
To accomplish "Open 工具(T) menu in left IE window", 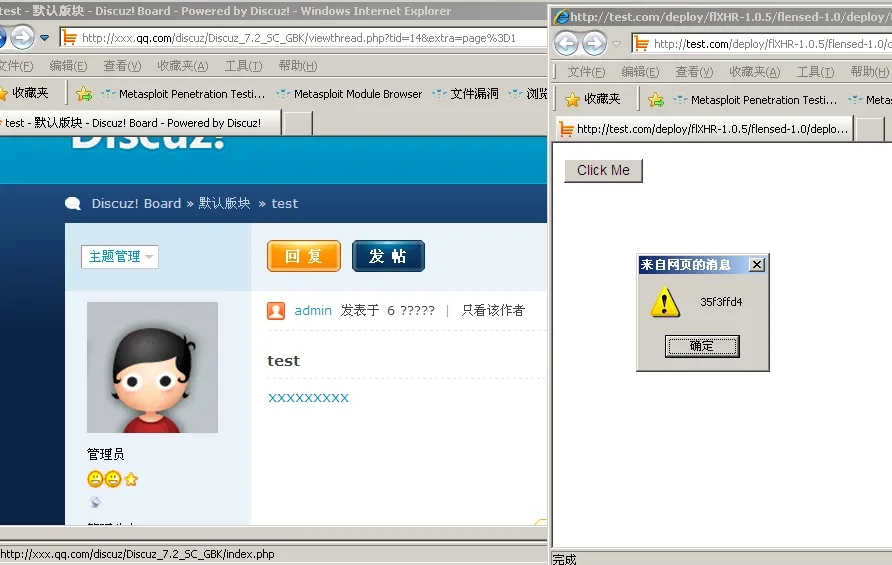I will coord(243,66).
